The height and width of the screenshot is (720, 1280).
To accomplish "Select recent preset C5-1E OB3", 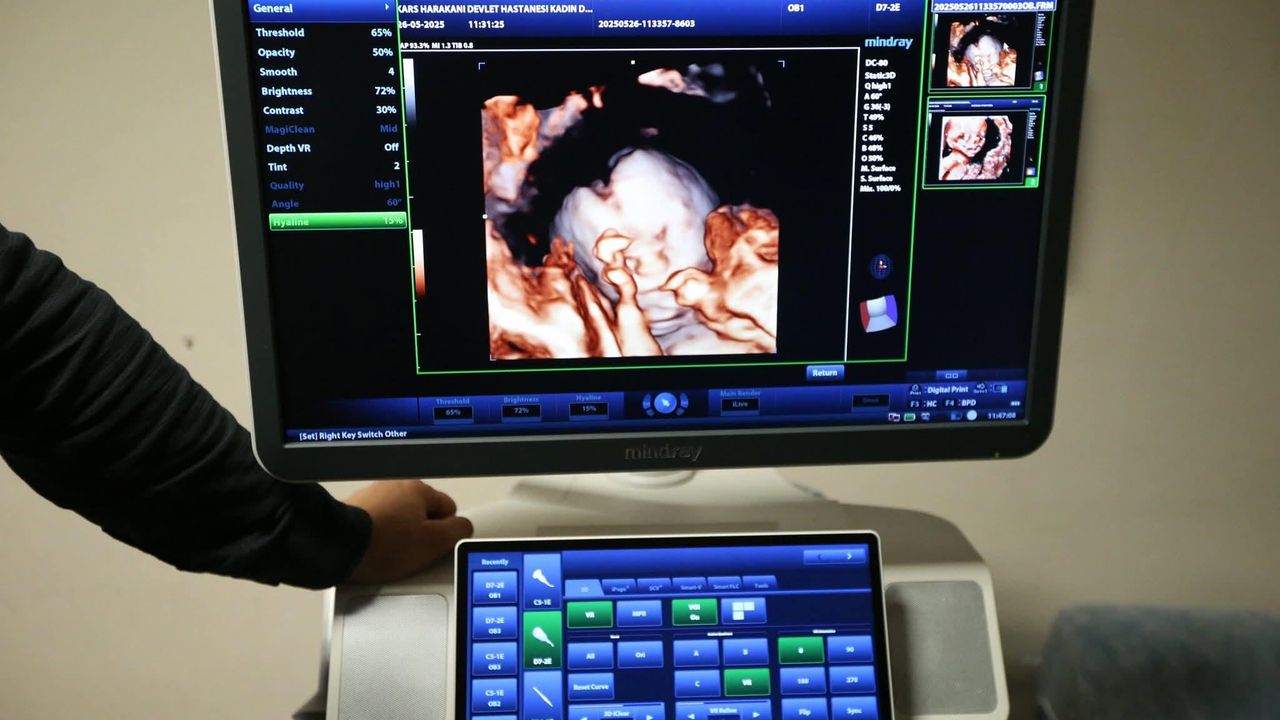I will pyautogui.click(x=495, y=659).
